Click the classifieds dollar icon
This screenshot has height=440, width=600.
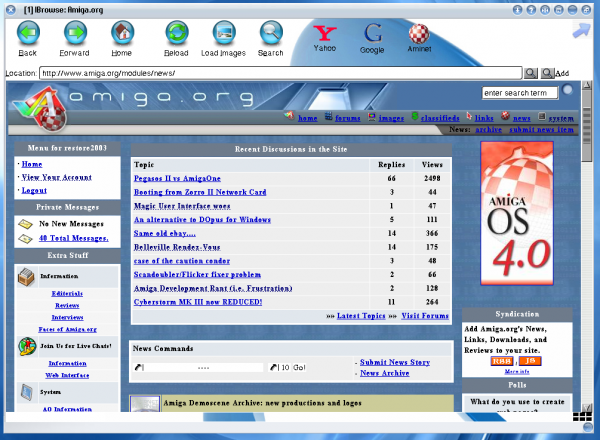click(x=415, y=116)
